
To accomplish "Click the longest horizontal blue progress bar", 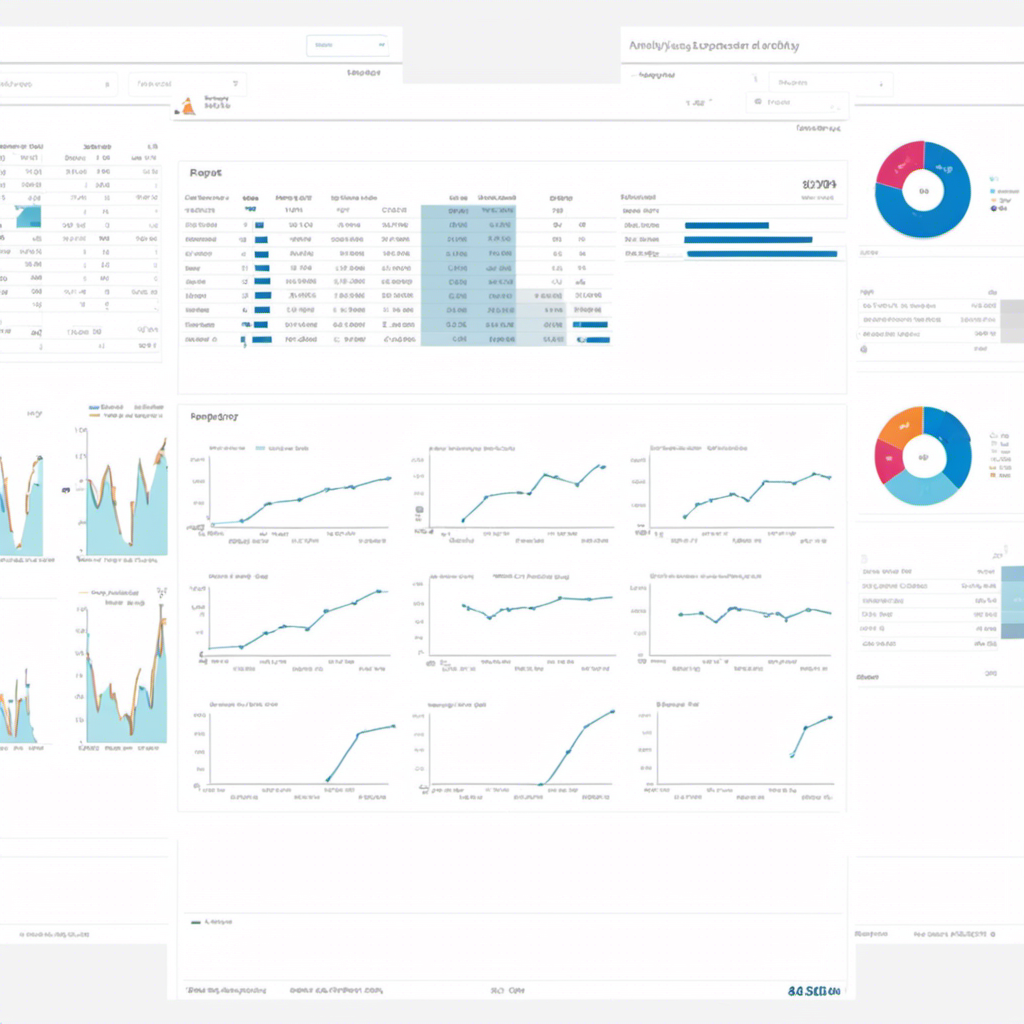I will click(x=761, y=254).
